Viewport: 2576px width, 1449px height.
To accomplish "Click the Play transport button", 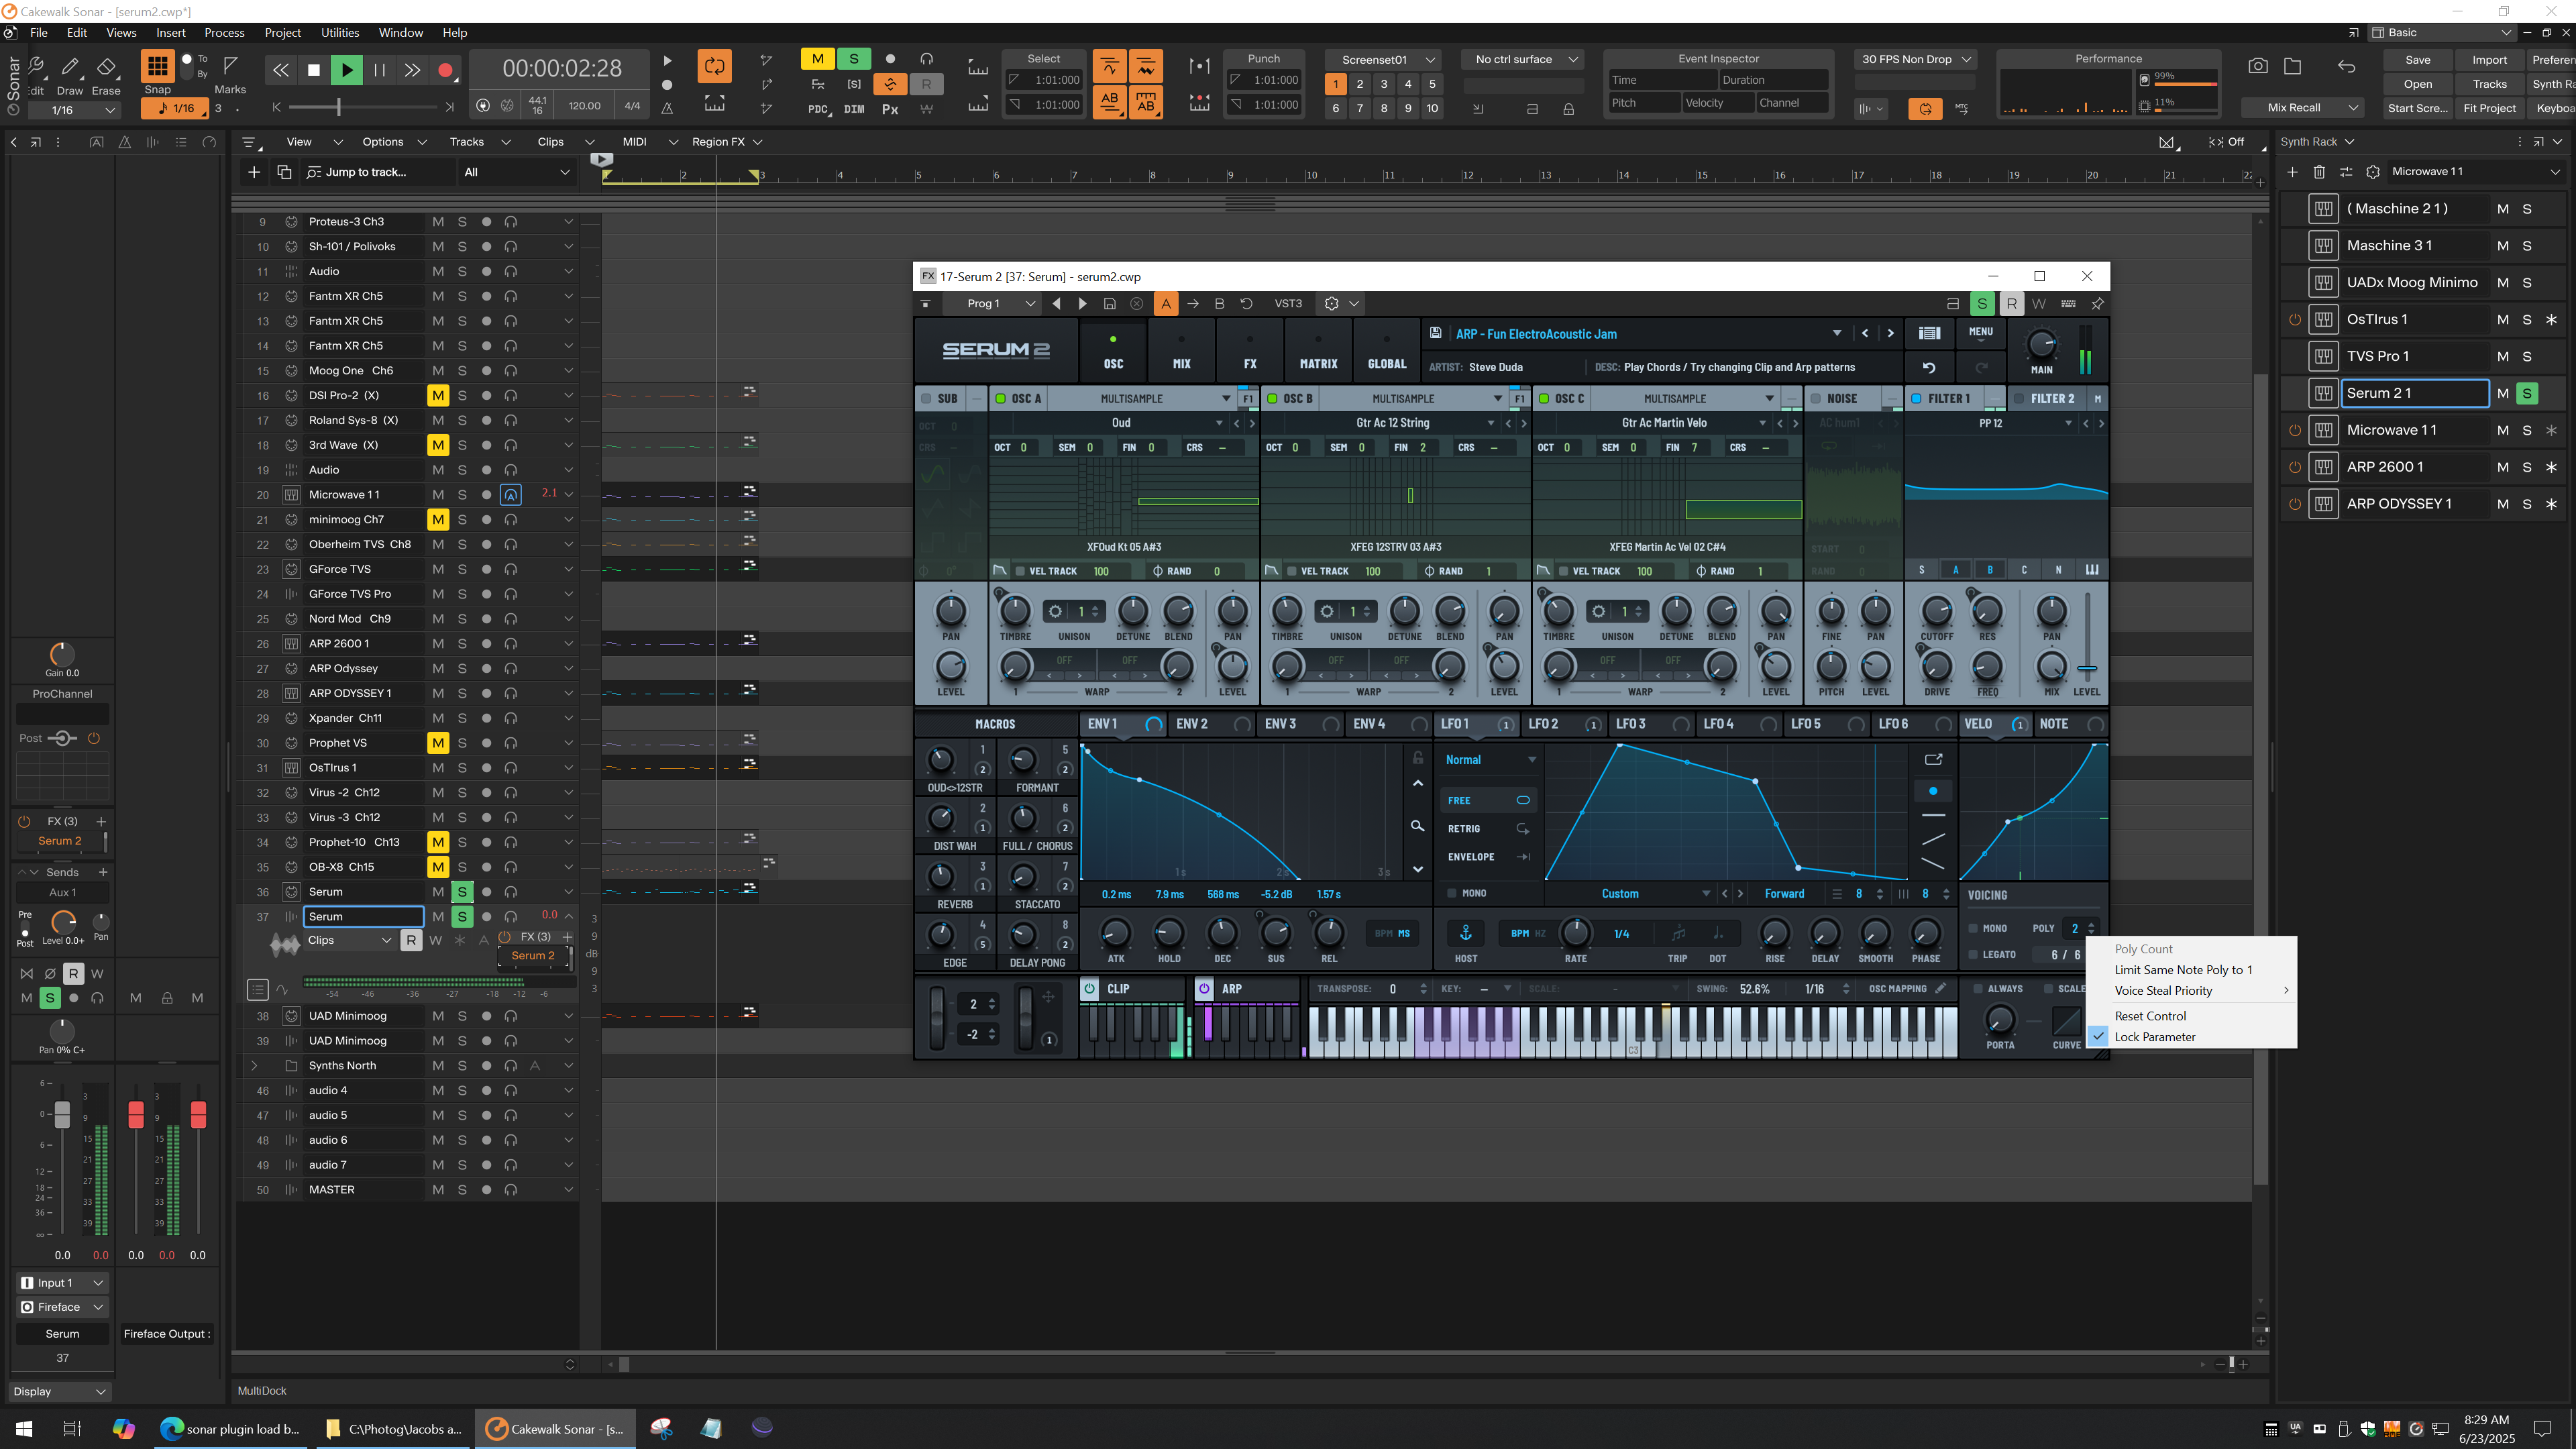I will [x=346, y=70].
